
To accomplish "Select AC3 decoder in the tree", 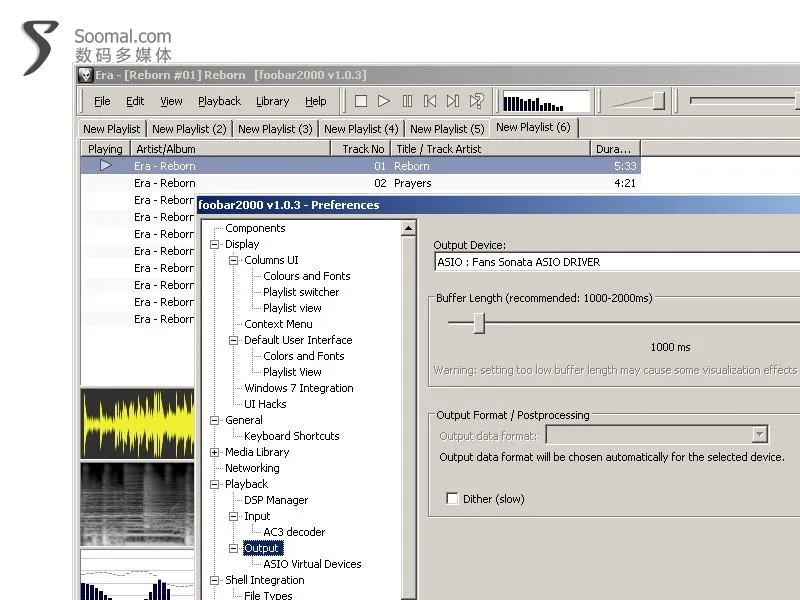I will (x=294, y=532).
